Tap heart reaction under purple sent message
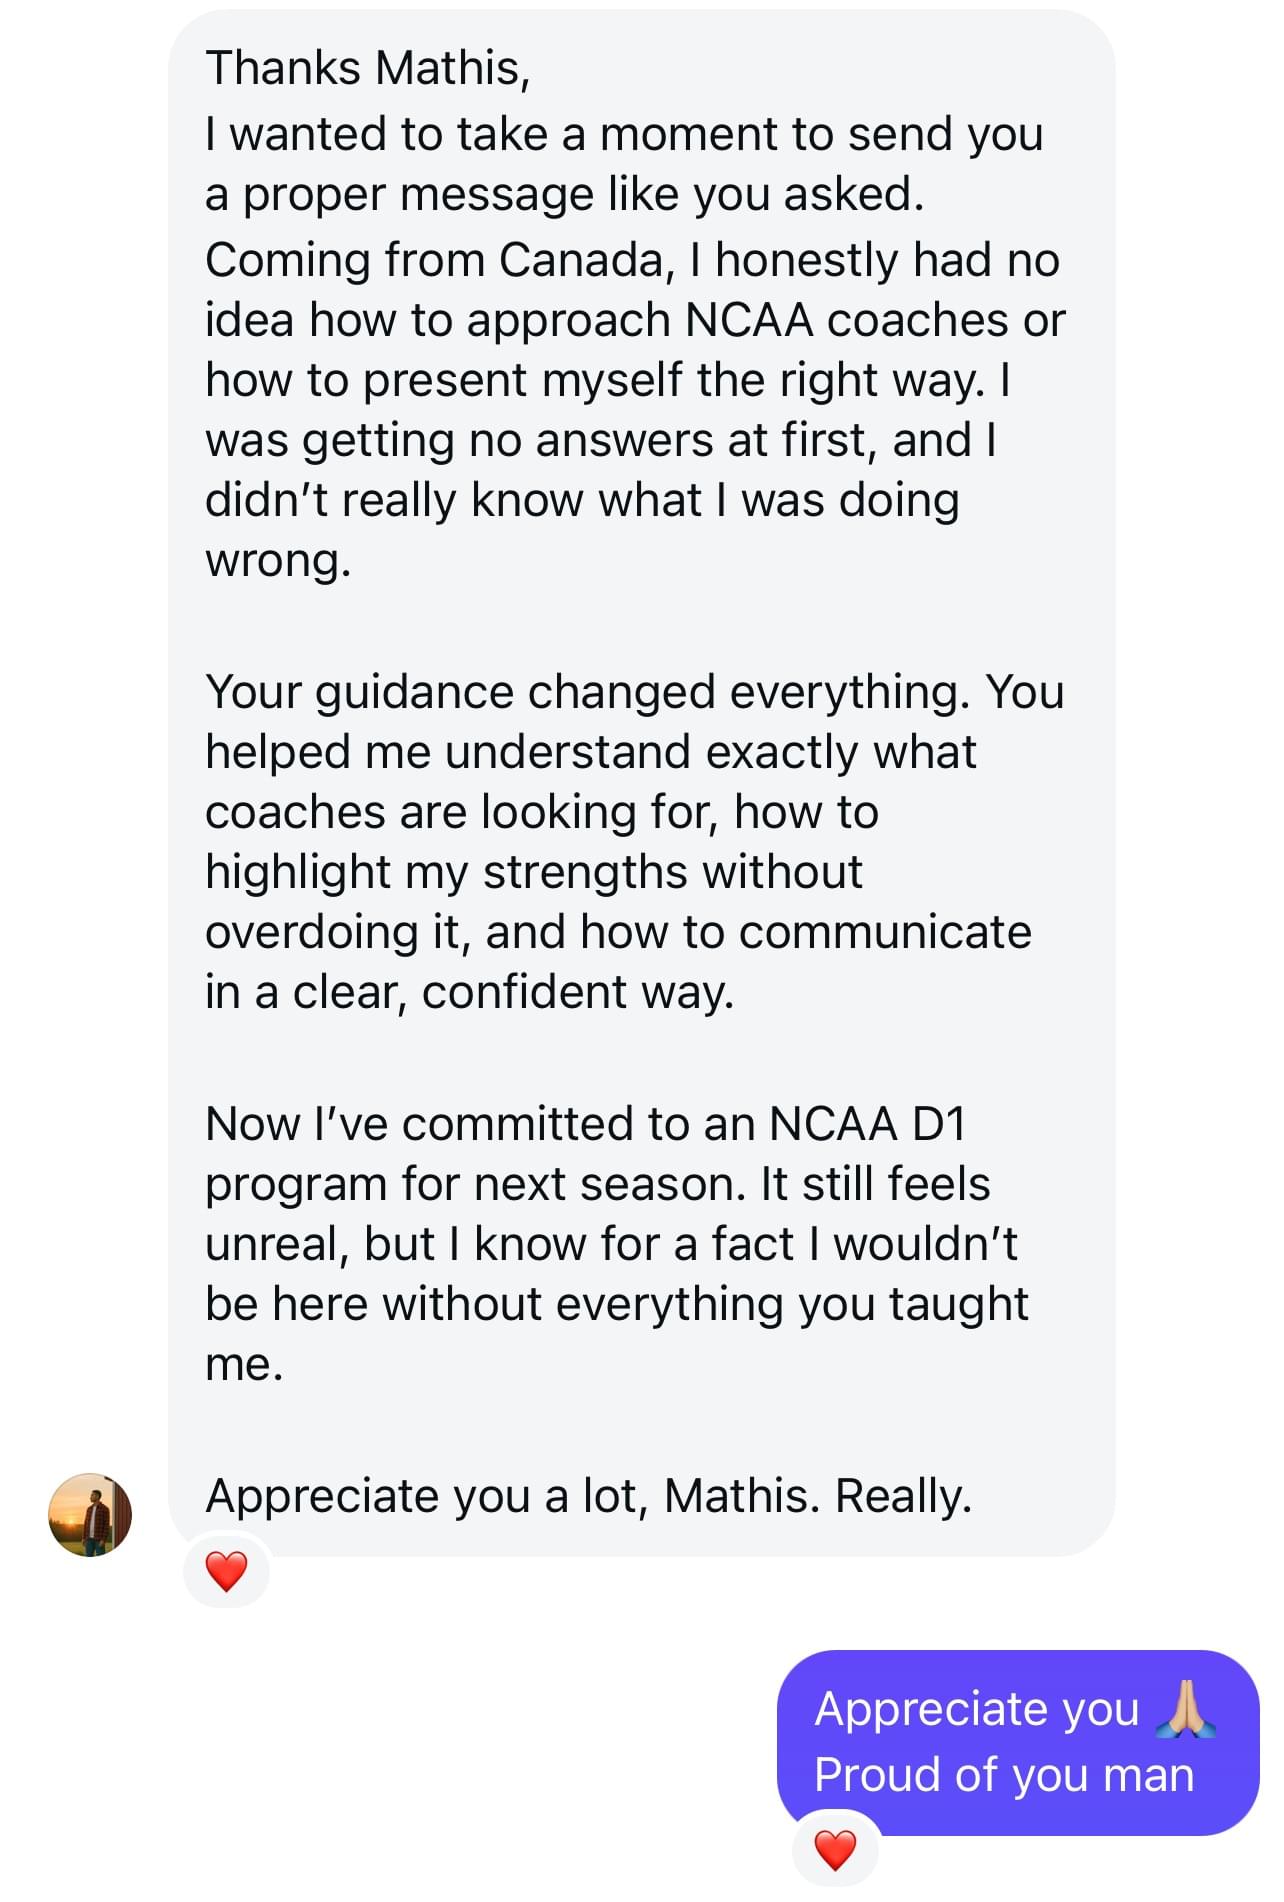Image resolution: width=1284 pixels, height=1902 pixels. [835, 1850]
